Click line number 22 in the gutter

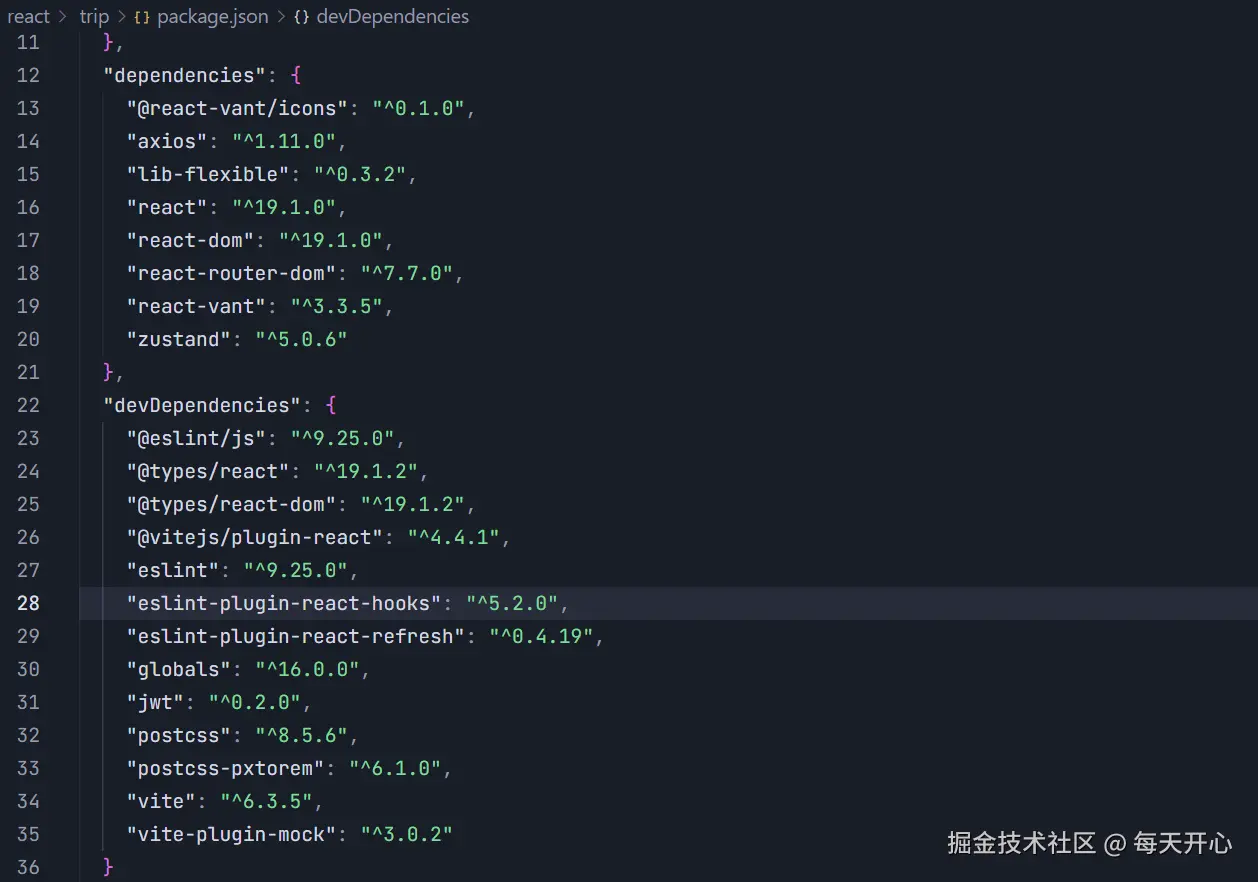(29, 405)
